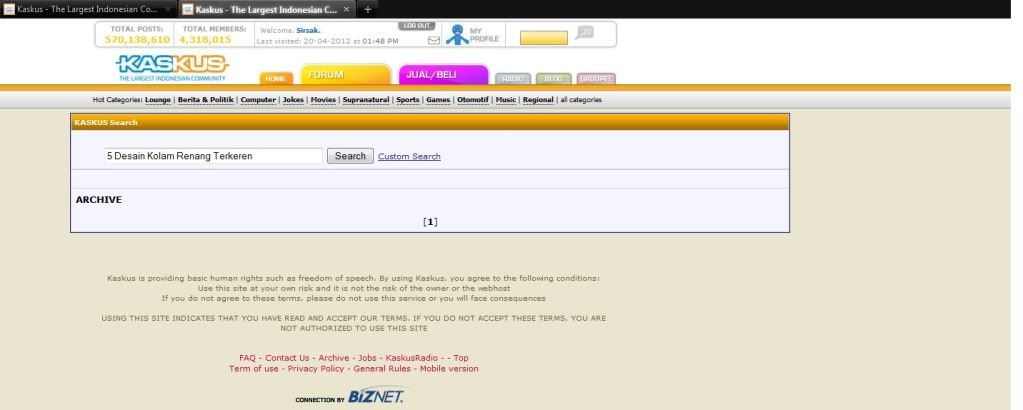The image size is (1023, 410).
Task: Open the Contact Us footer link
Action: point(287,358)
